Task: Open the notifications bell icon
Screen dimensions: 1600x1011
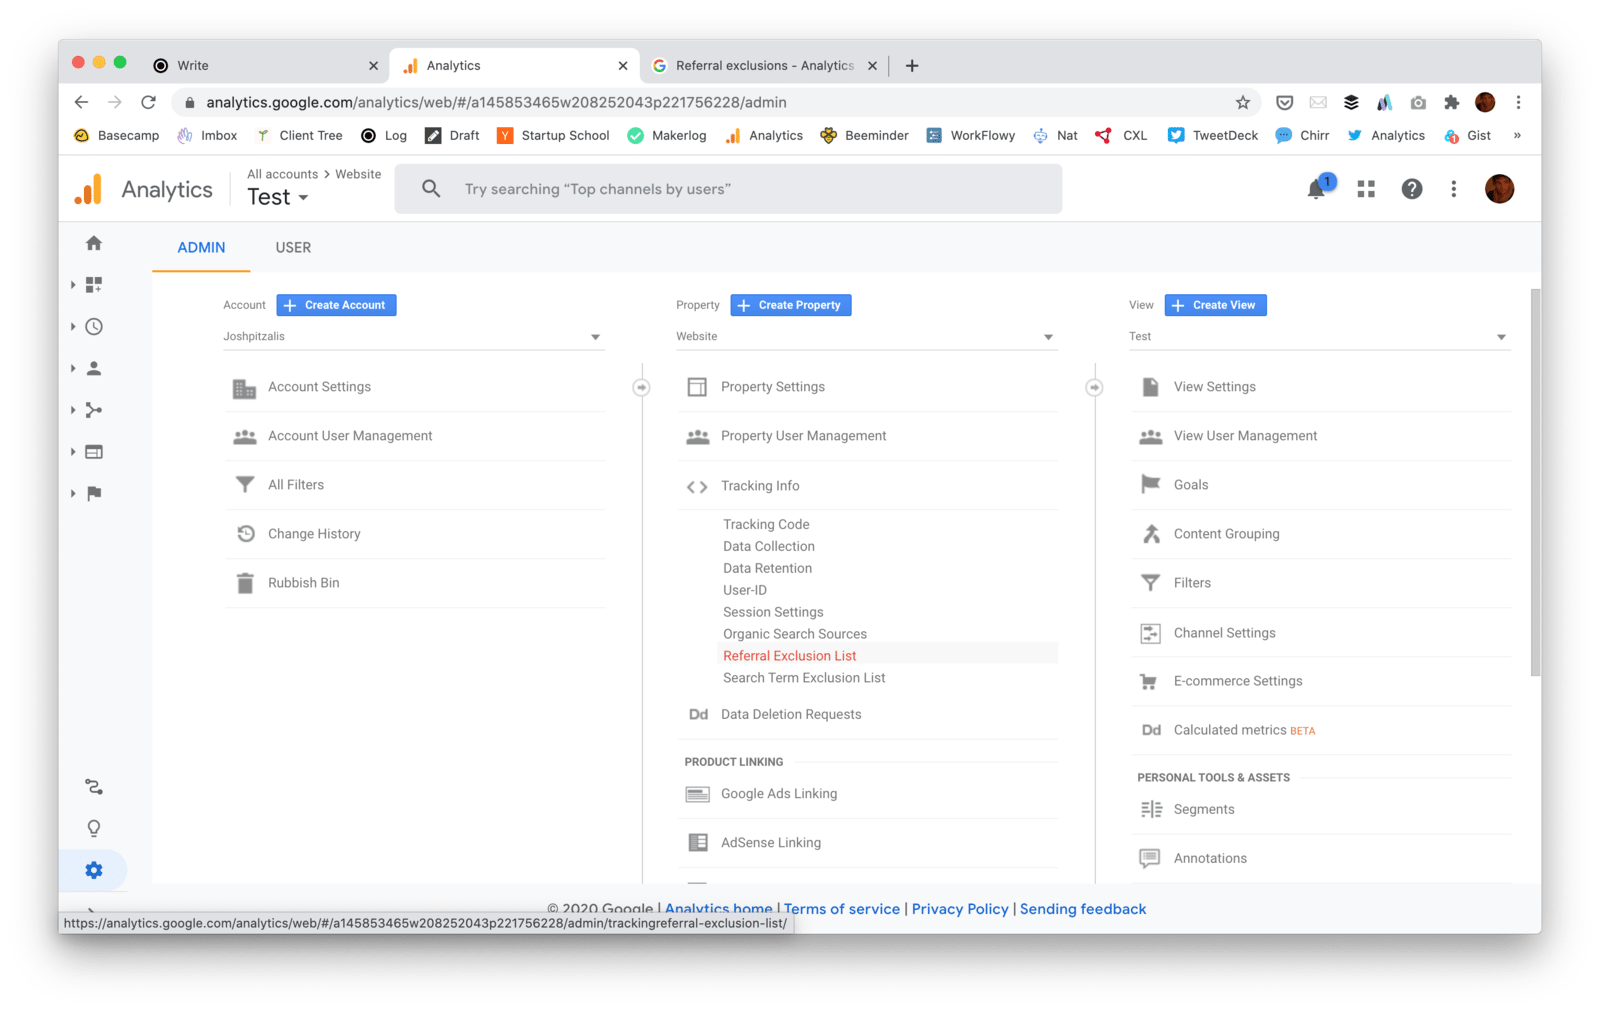Action: tap(1316, 189)
